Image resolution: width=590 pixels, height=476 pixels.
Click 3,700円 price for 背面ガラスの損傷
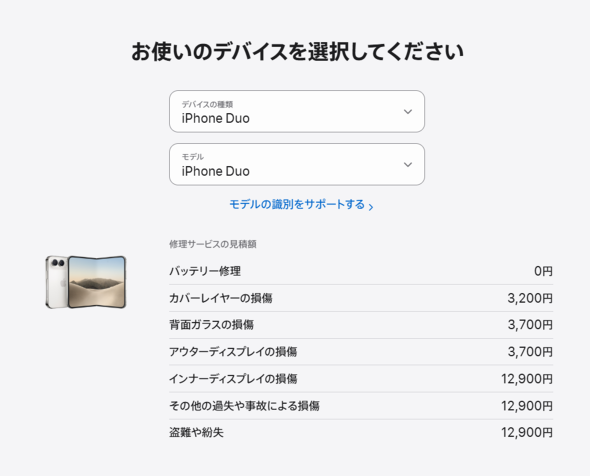tap(530, 324)
